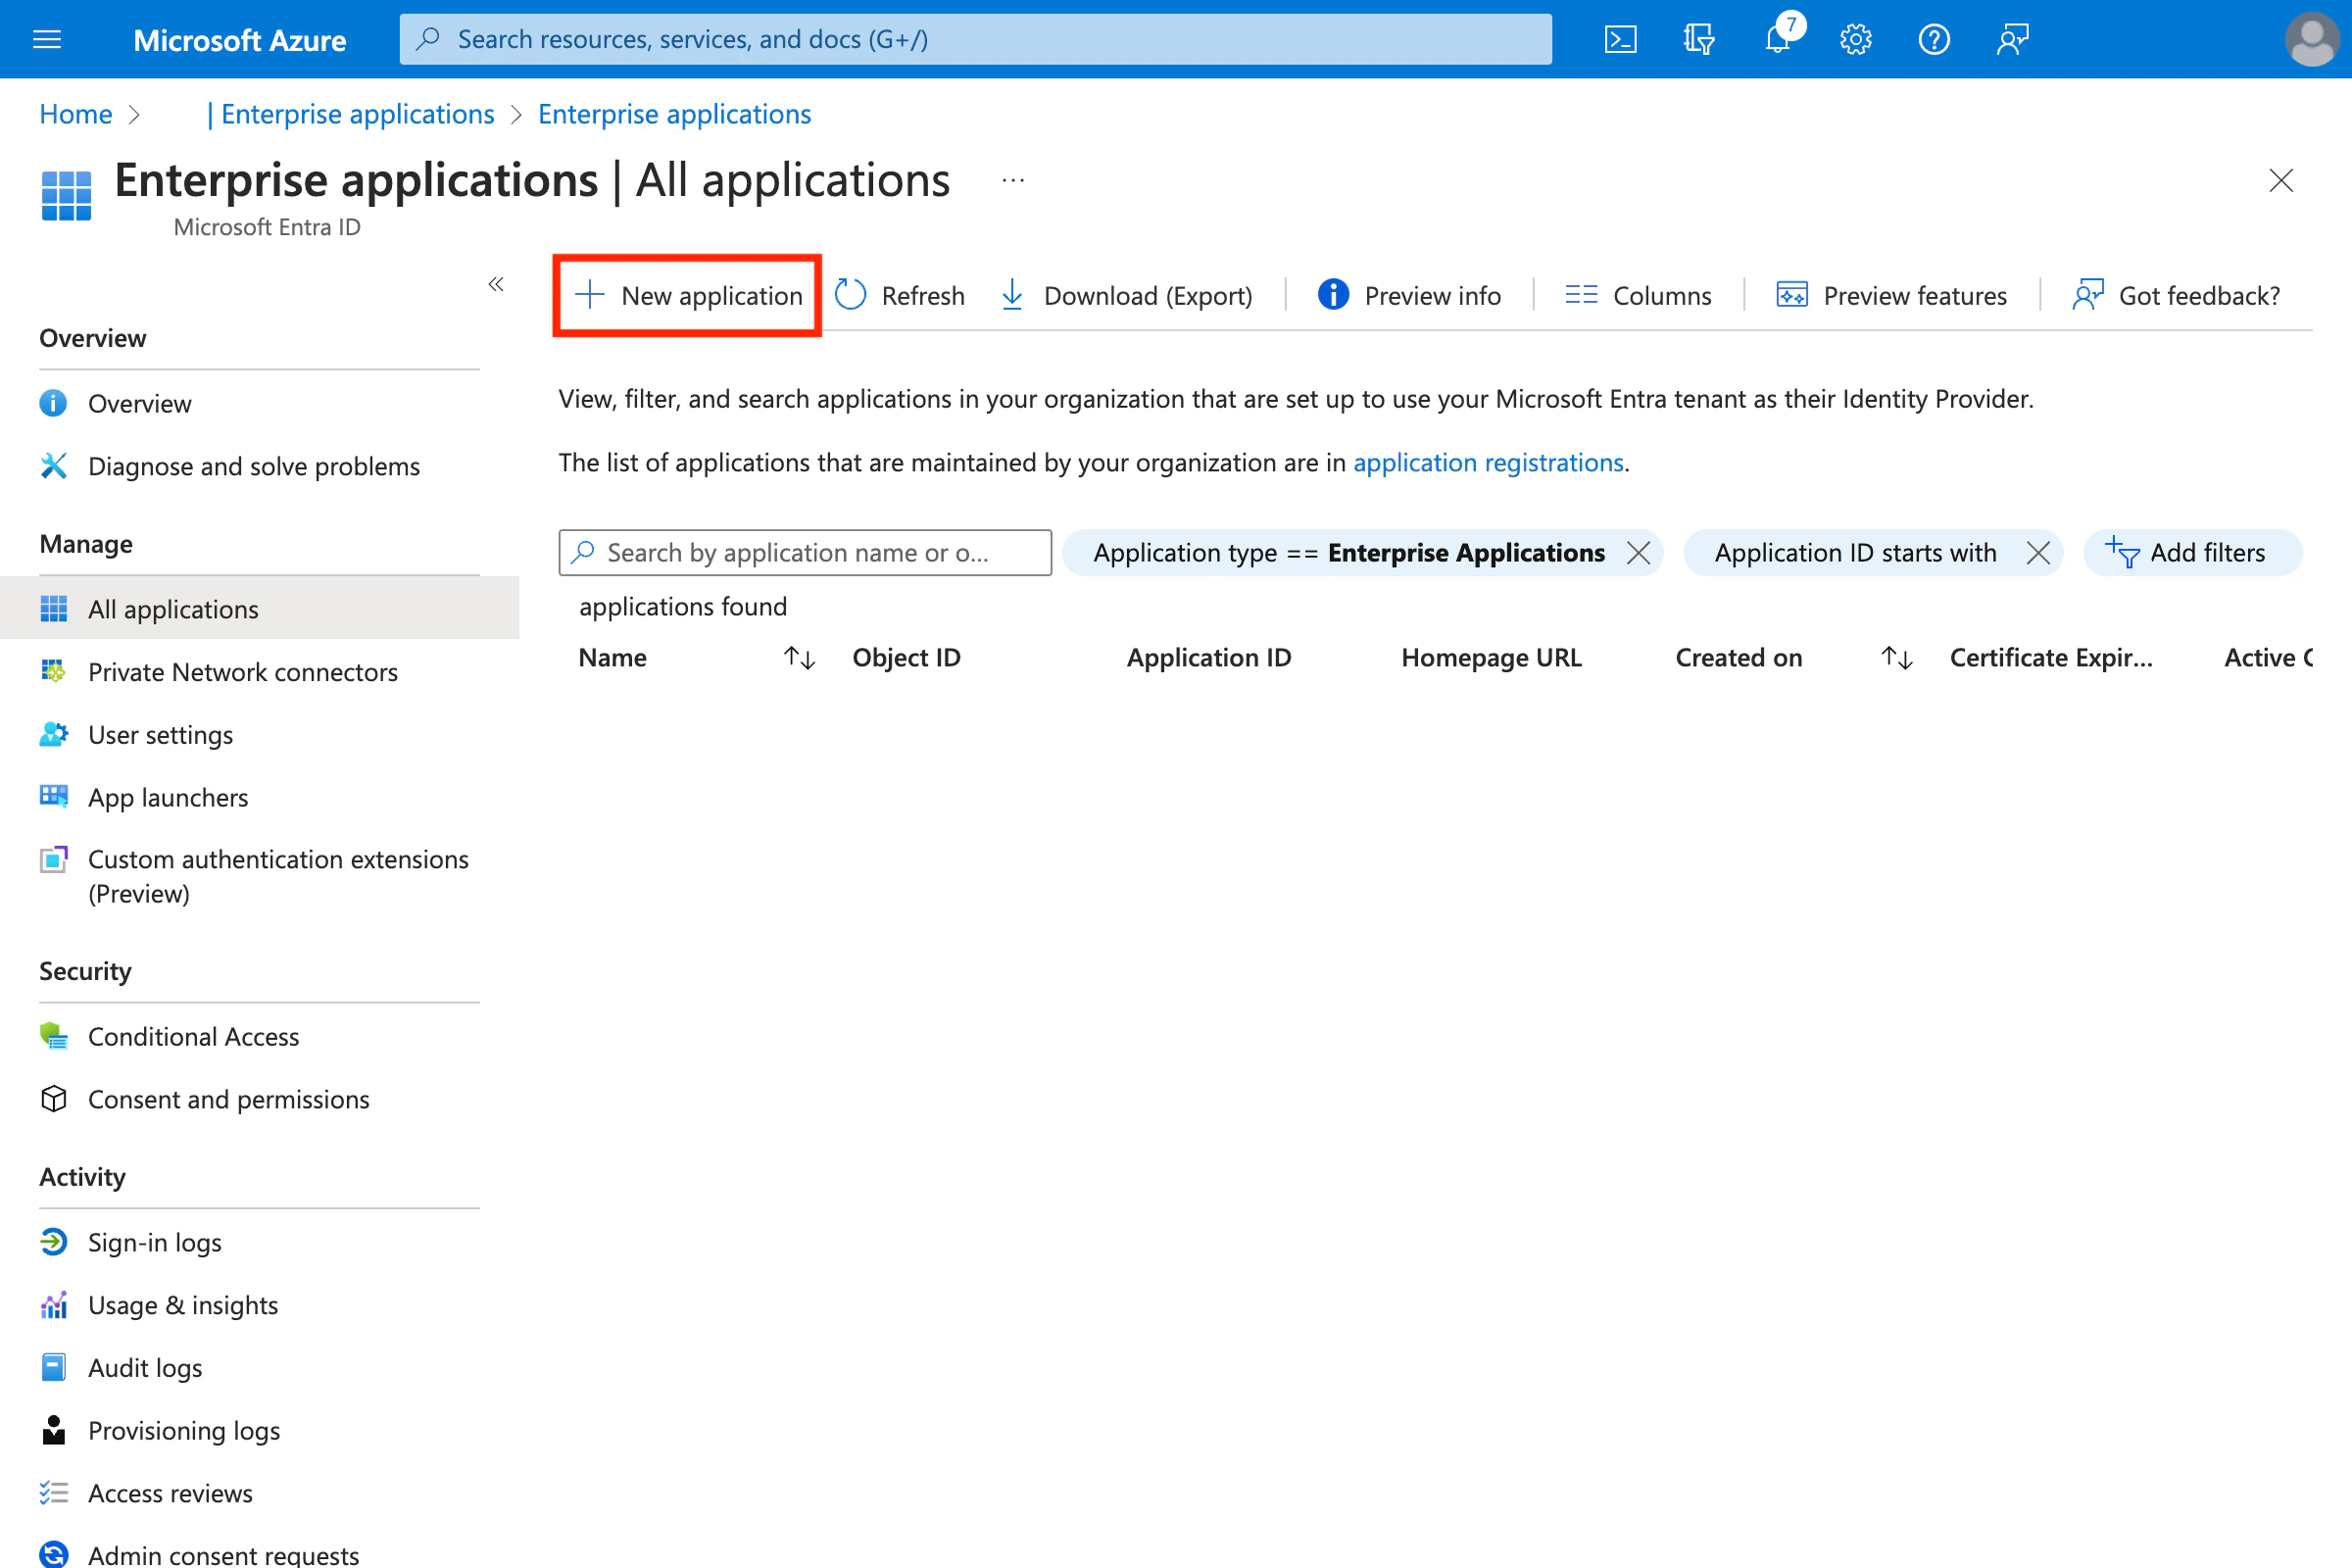
Task: Click Add filters button
Action: [x=2192, y=553]
